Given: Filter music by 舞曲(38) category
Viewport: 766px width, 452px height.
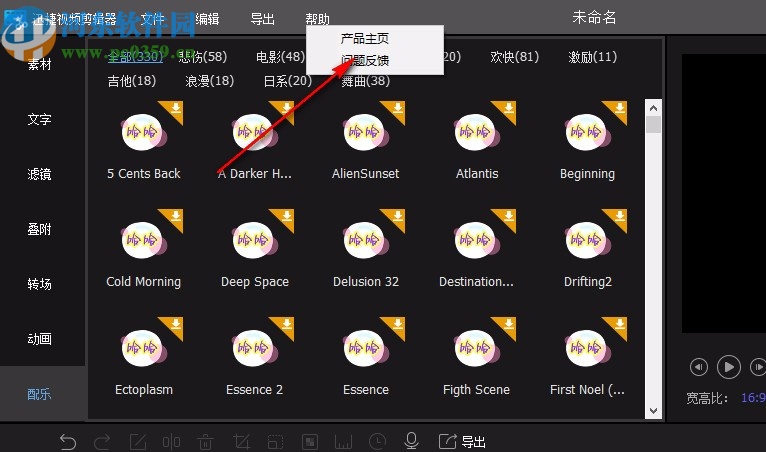Looking at the screenshot, I should (365, 82).
